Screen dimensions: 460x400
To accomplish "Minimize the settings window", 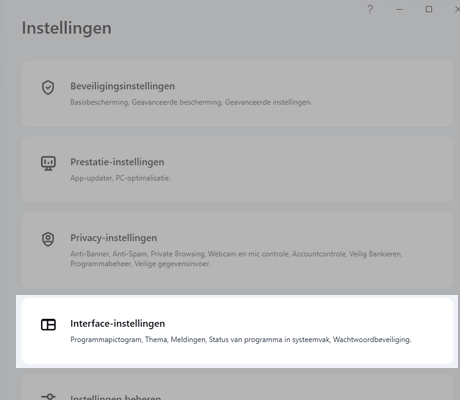I will pyautogui.click(x=399, y=9).
